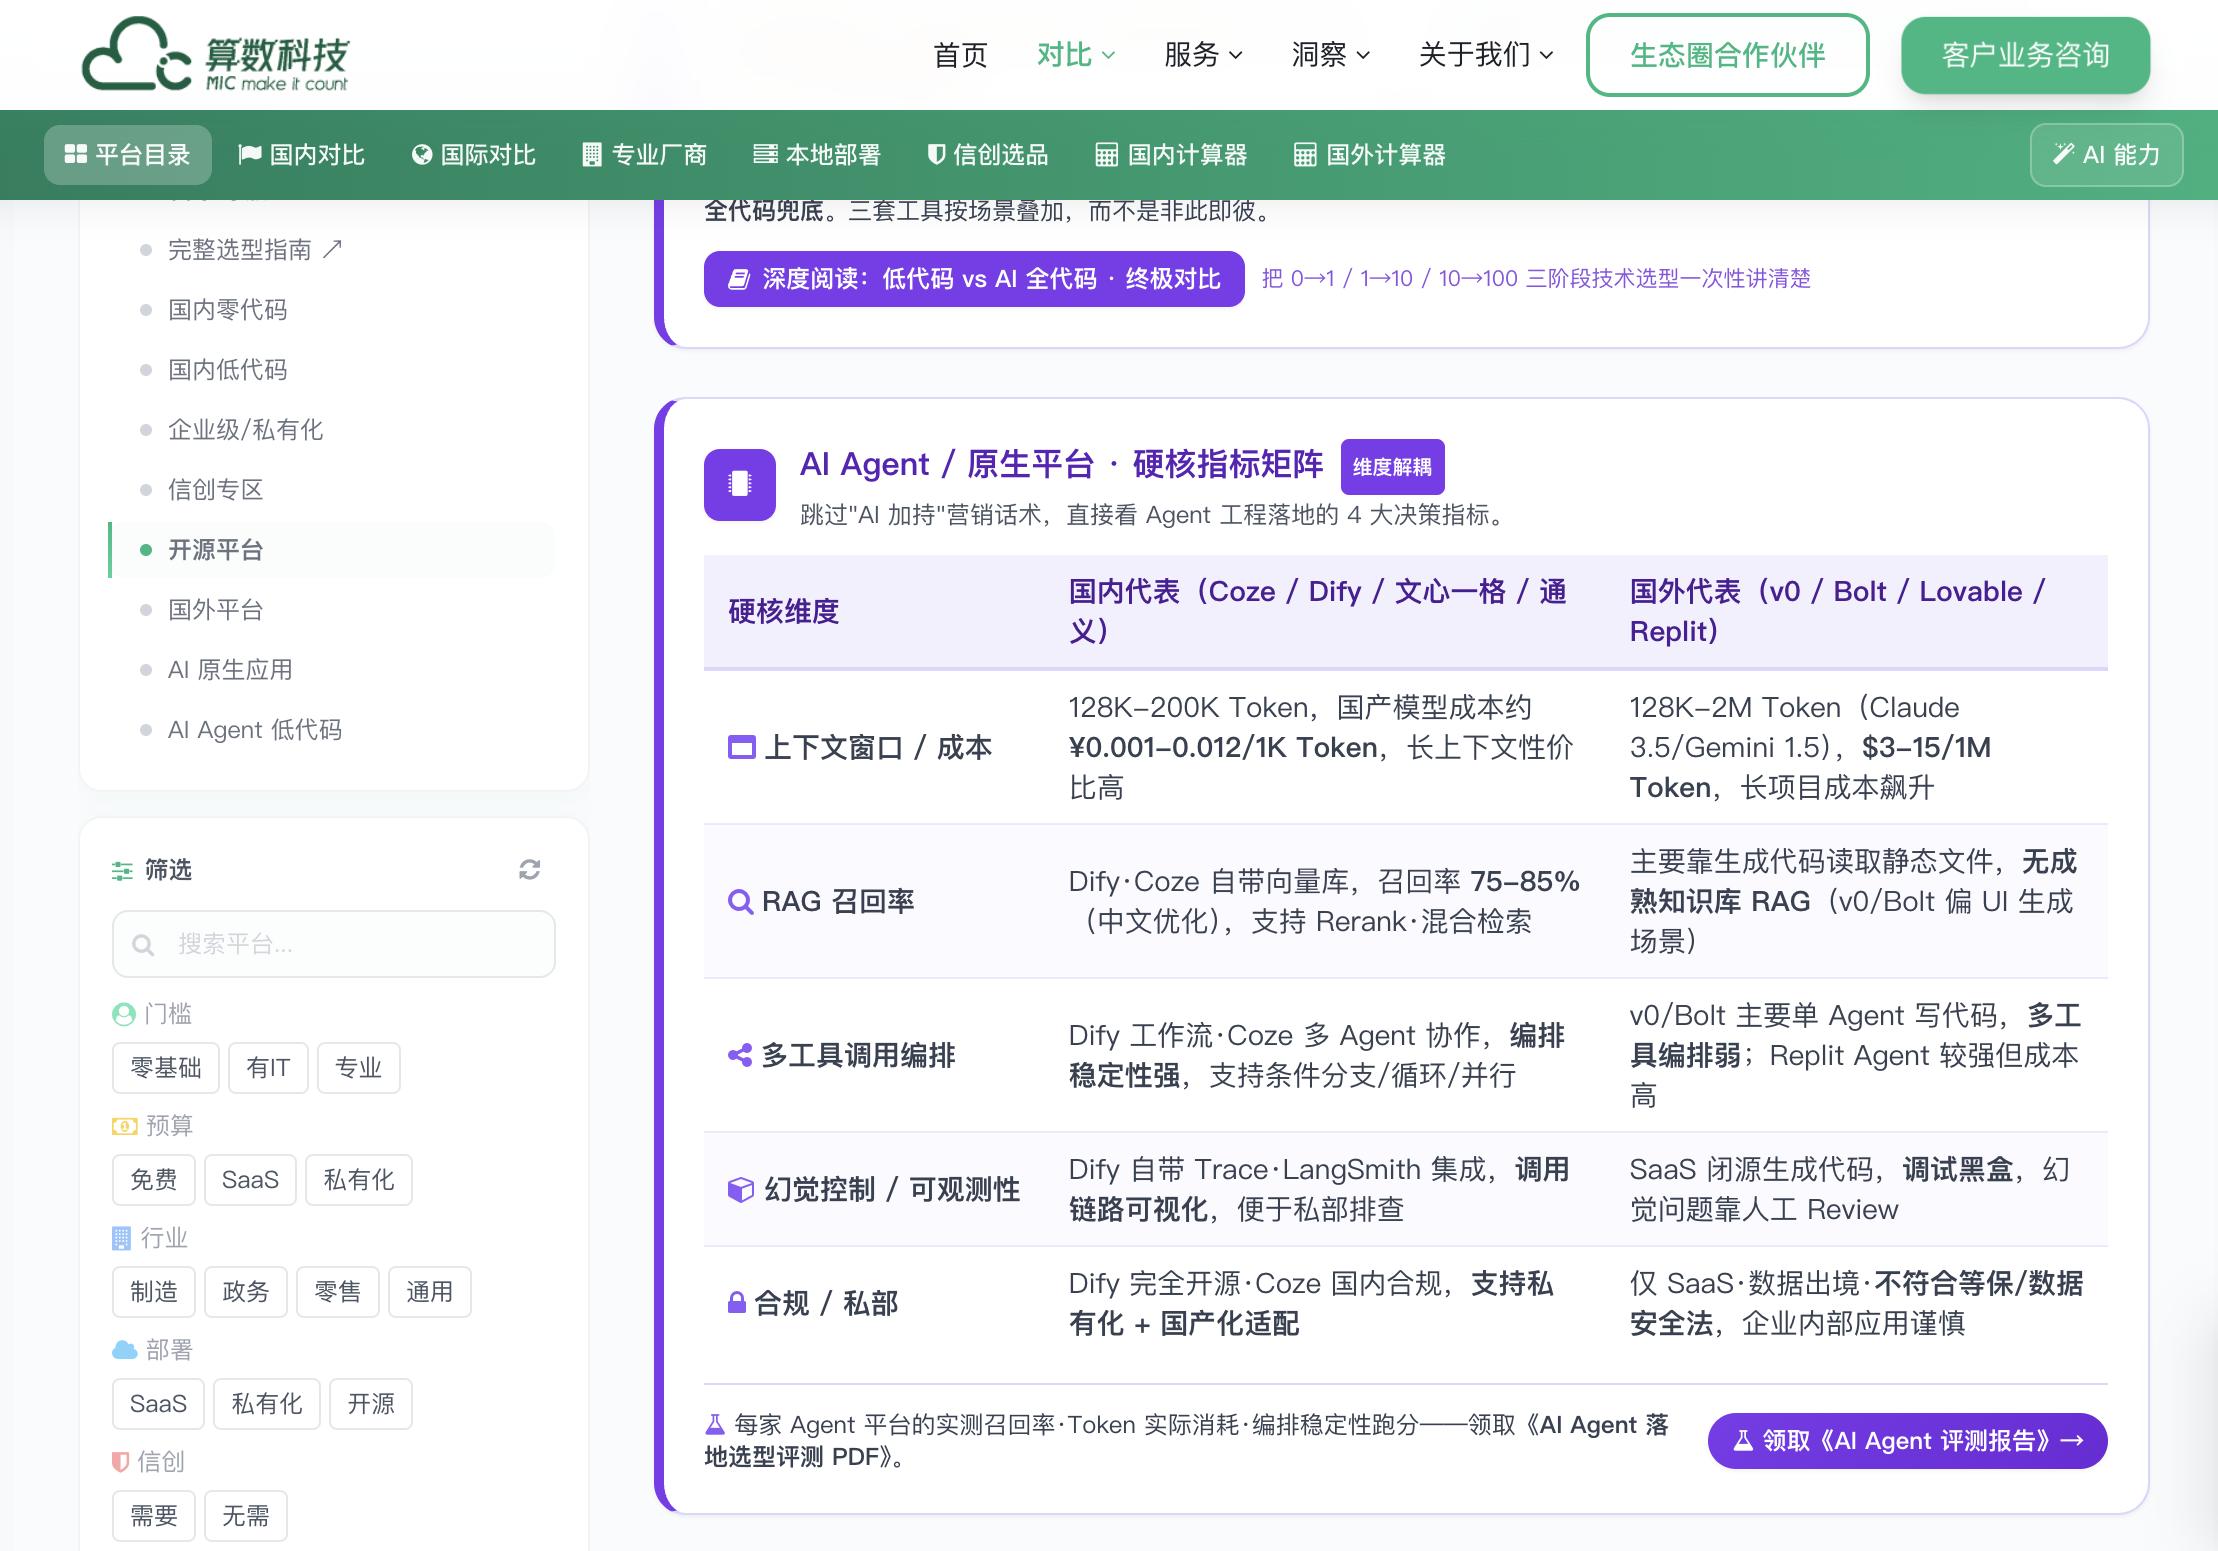Expand the 关于我们 navigation dropdown

pos(1486,55)
